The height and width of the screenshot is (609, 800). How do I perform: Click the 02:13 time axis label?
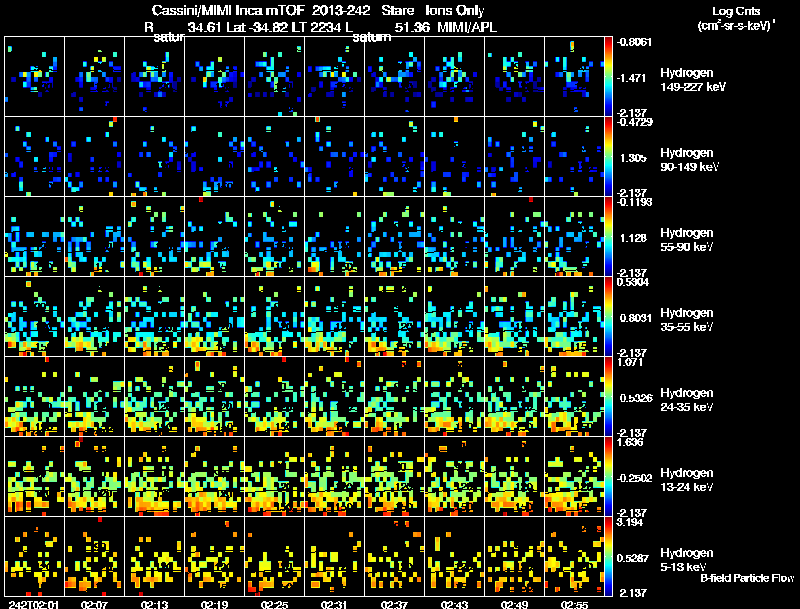[155, 604]
